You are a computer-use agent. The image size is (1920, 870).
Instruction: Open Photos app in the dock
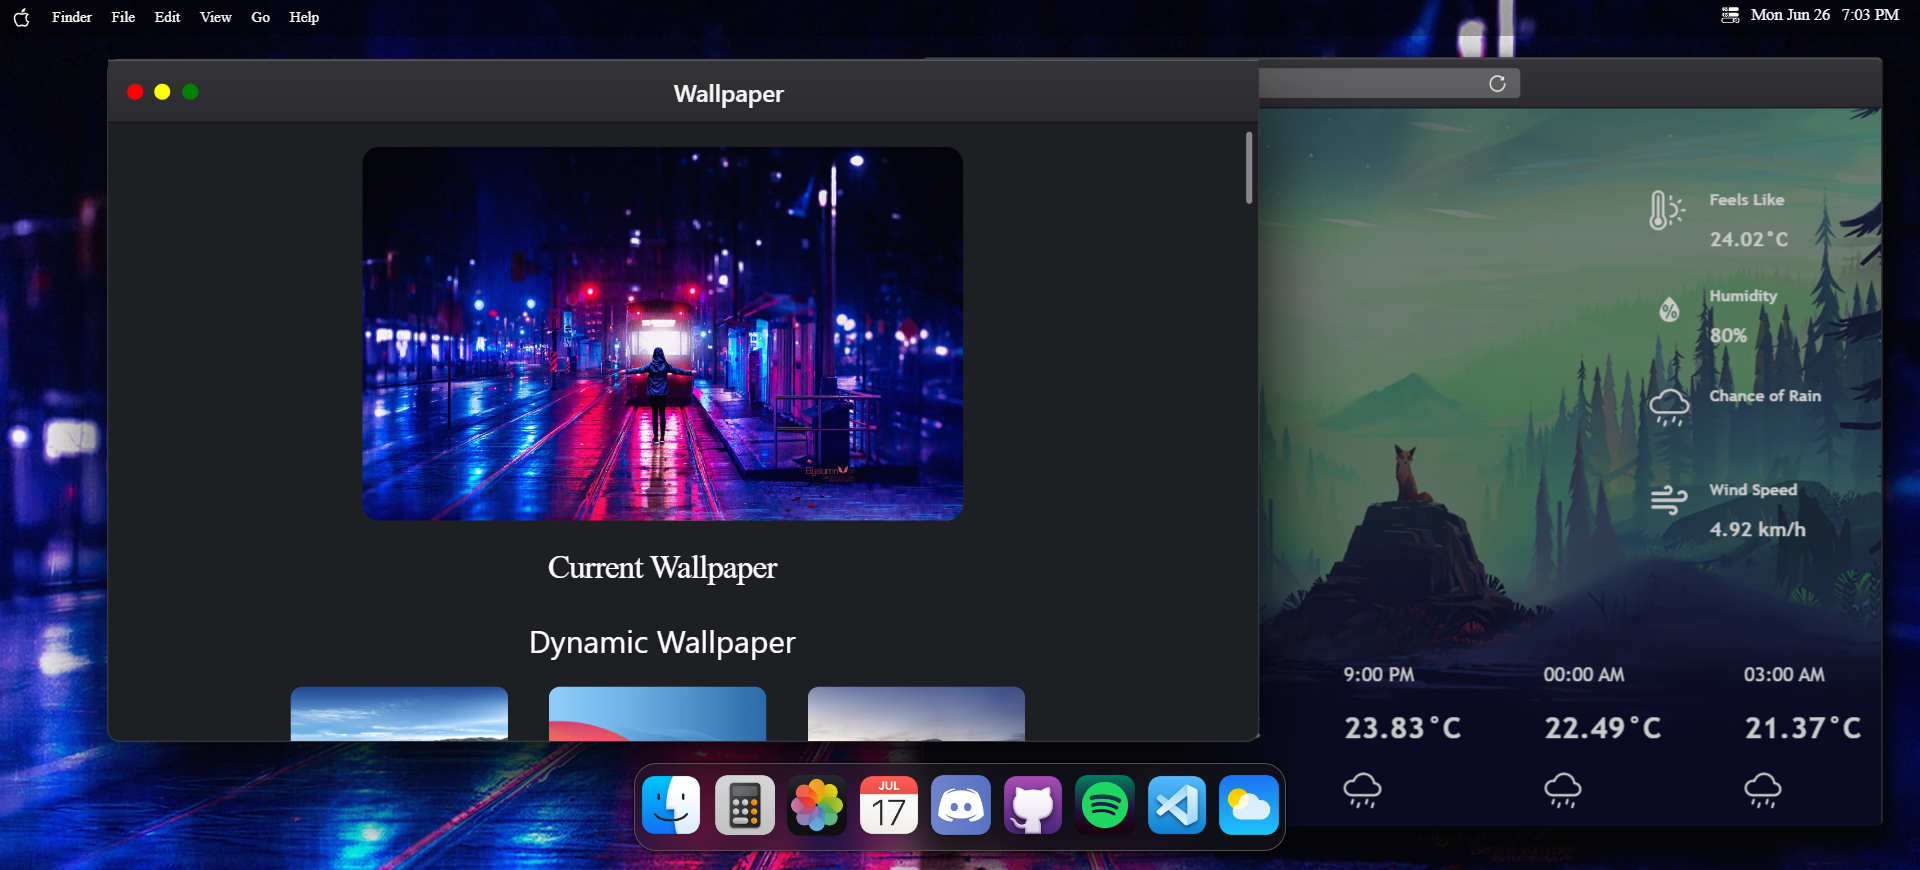817,805
